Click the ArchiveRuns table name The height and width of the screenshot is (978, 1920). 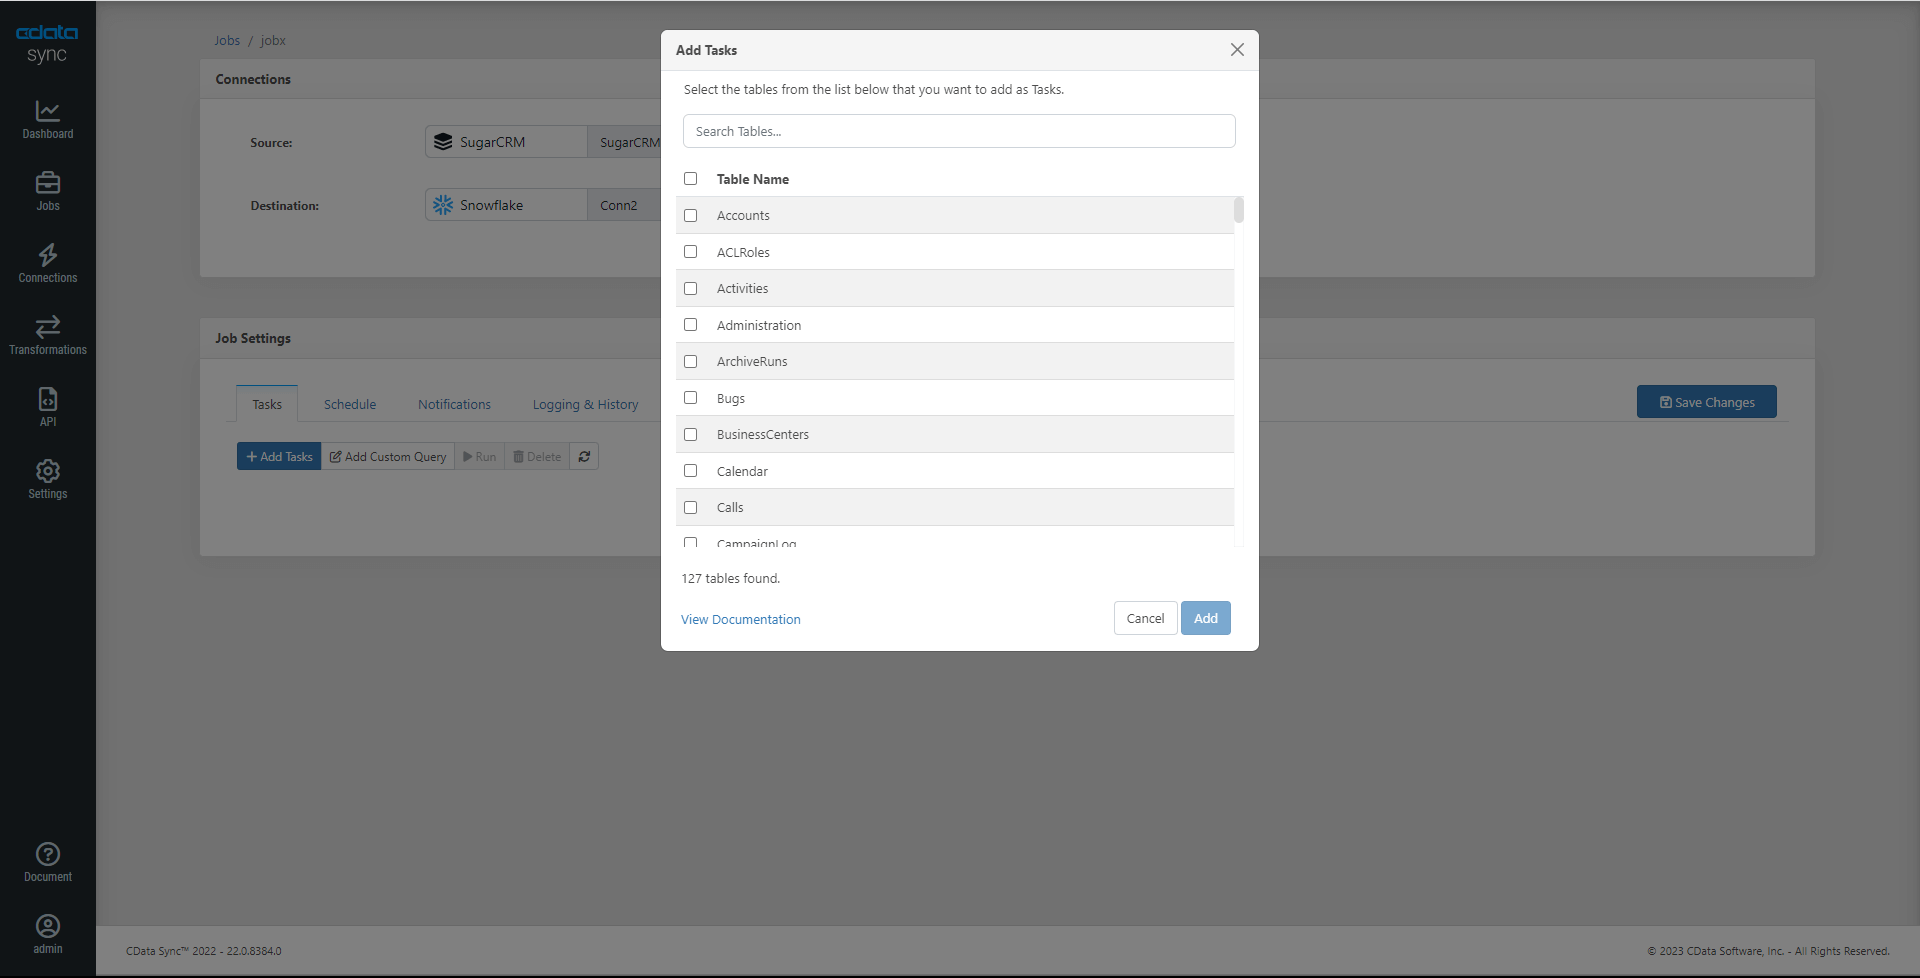coord(752,362)
